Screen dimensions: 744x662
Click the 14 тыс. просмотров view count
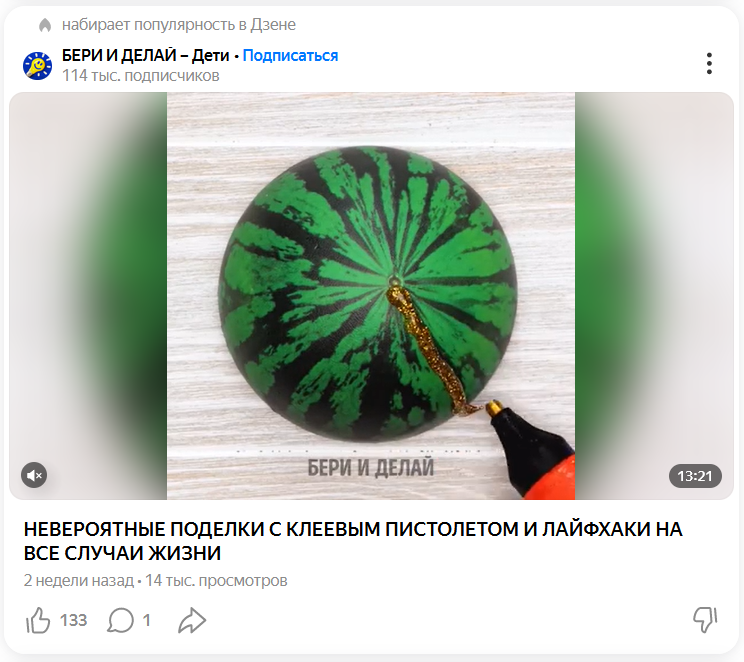click(x=216, y=580)
